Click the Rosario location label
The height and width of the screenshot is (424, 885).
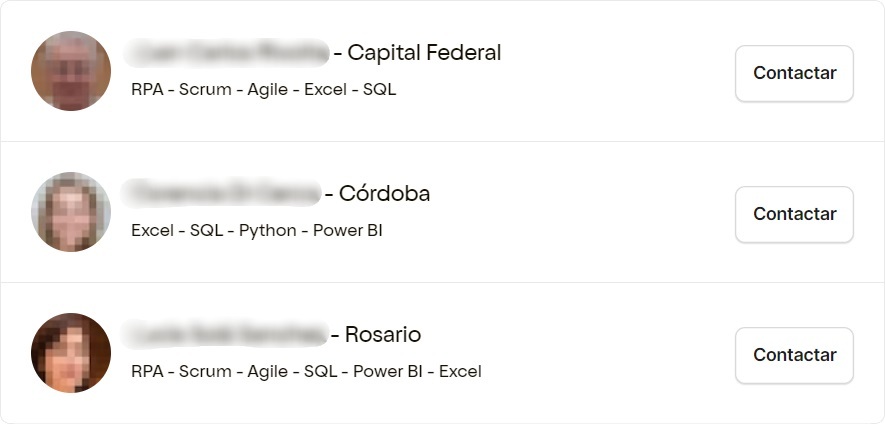pos(383,334)
